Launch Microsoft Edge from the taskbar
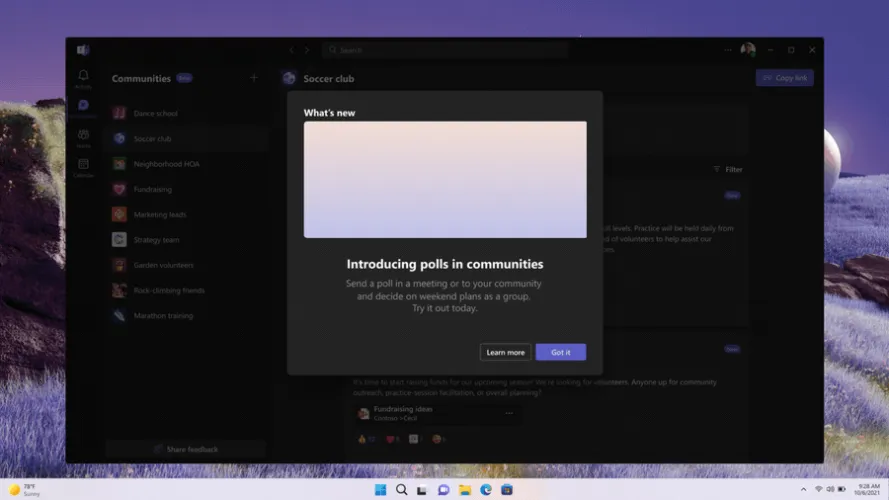Image resolution: width=889 pixels, height=500 pixels. coord(486,490)
